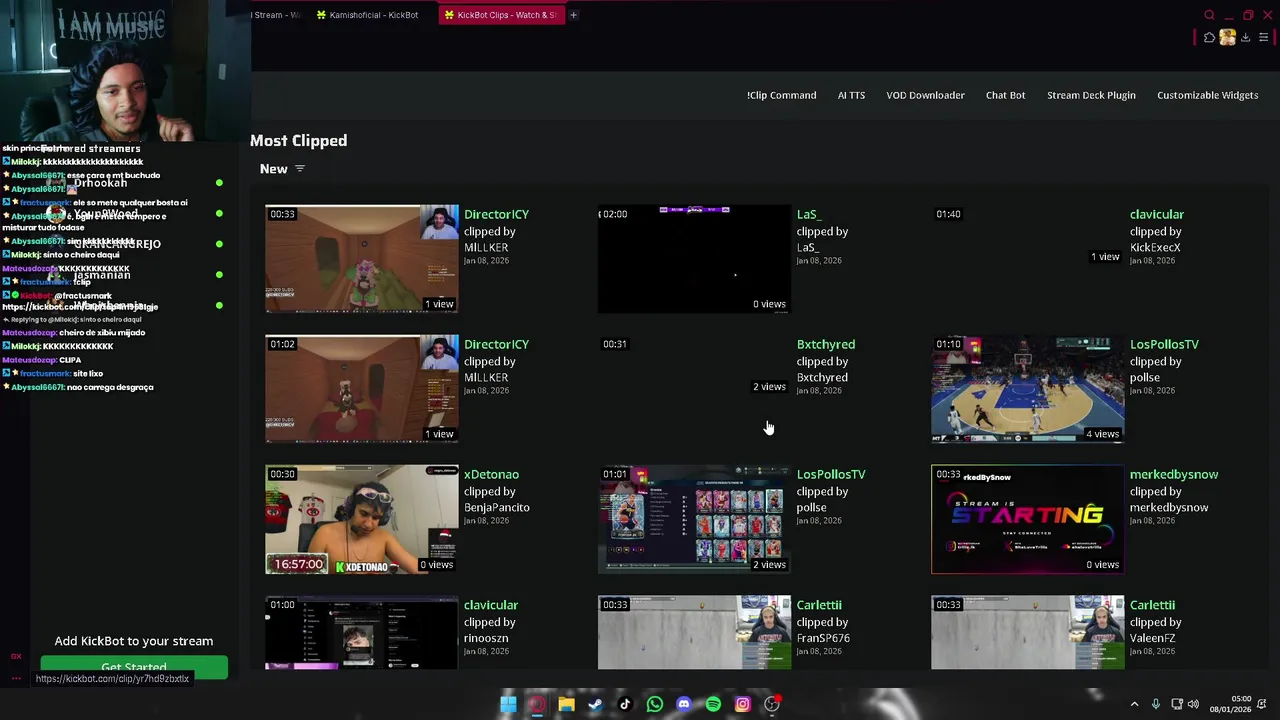Open TikTok app on taskbar
1280x720 pixels.
(625, 704)
